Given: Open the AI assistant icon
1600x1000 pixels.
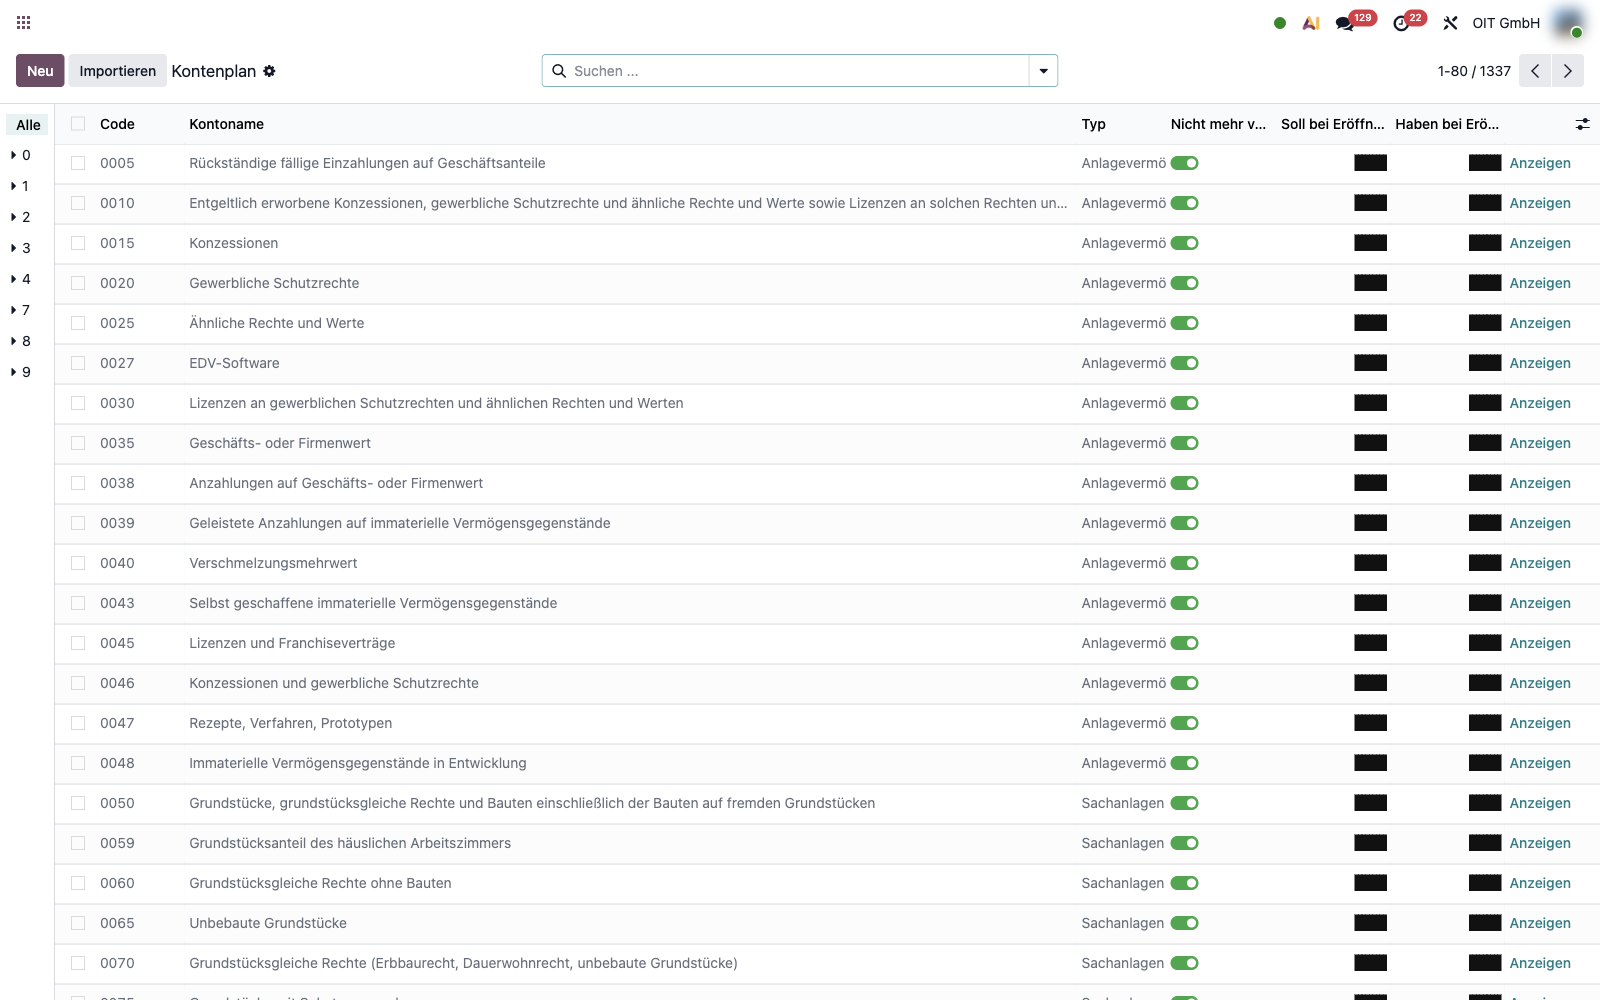Looking at the screenshot, I should tap(1311, 23).
